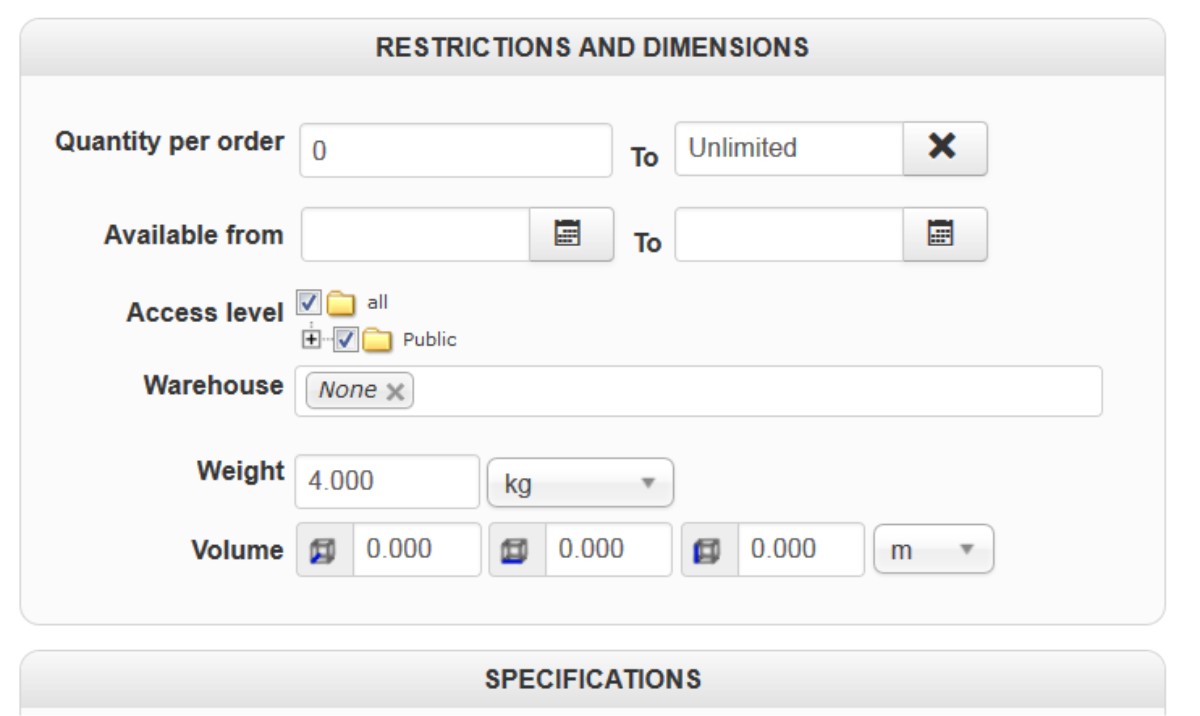Click the height dimension cube icon
The image size is (1200, 716).
coord(709,550)
